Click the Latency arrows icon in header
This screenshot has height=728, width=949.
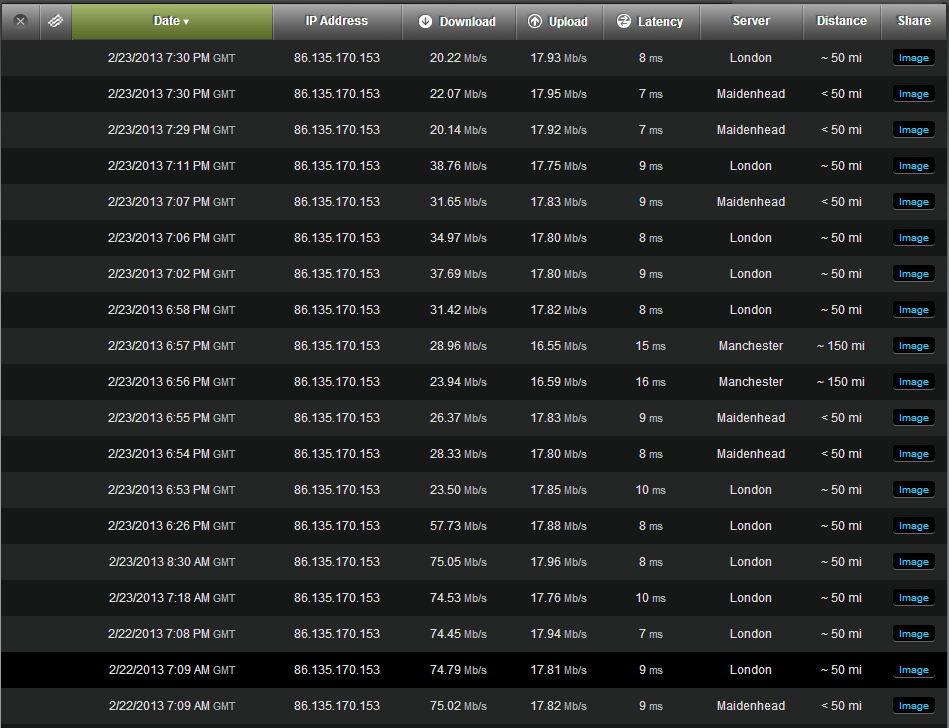coord(623,21)
